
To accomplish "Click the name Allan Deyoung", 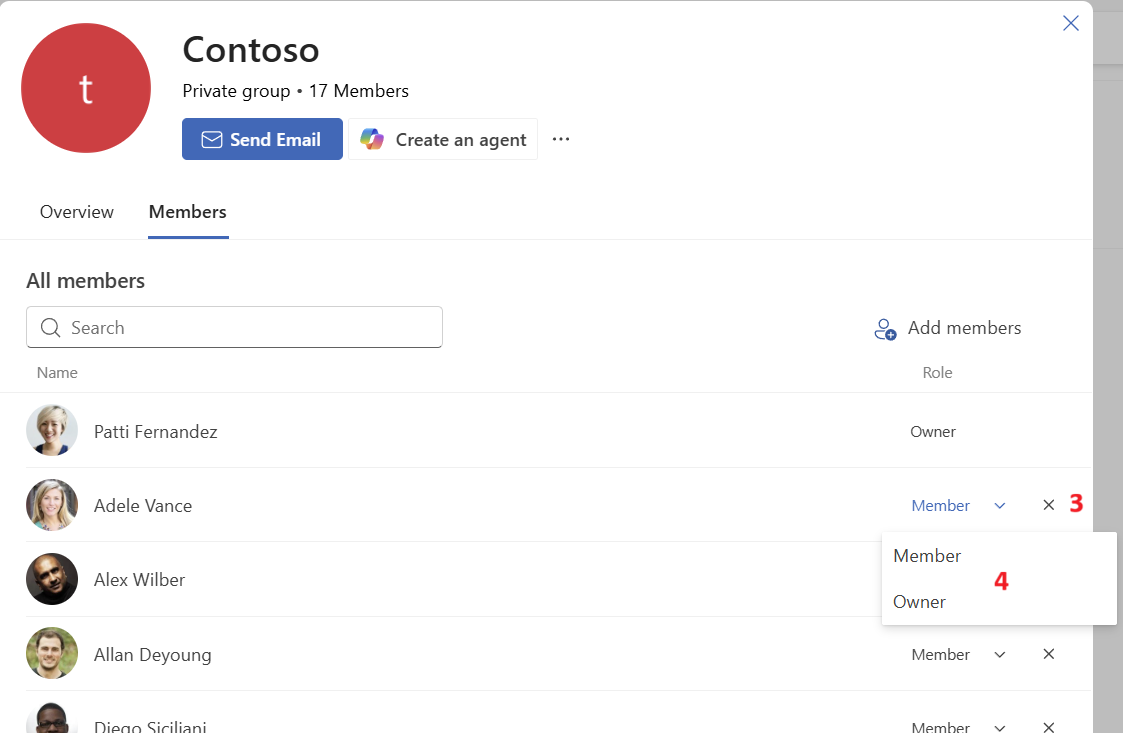I will 153,655.
